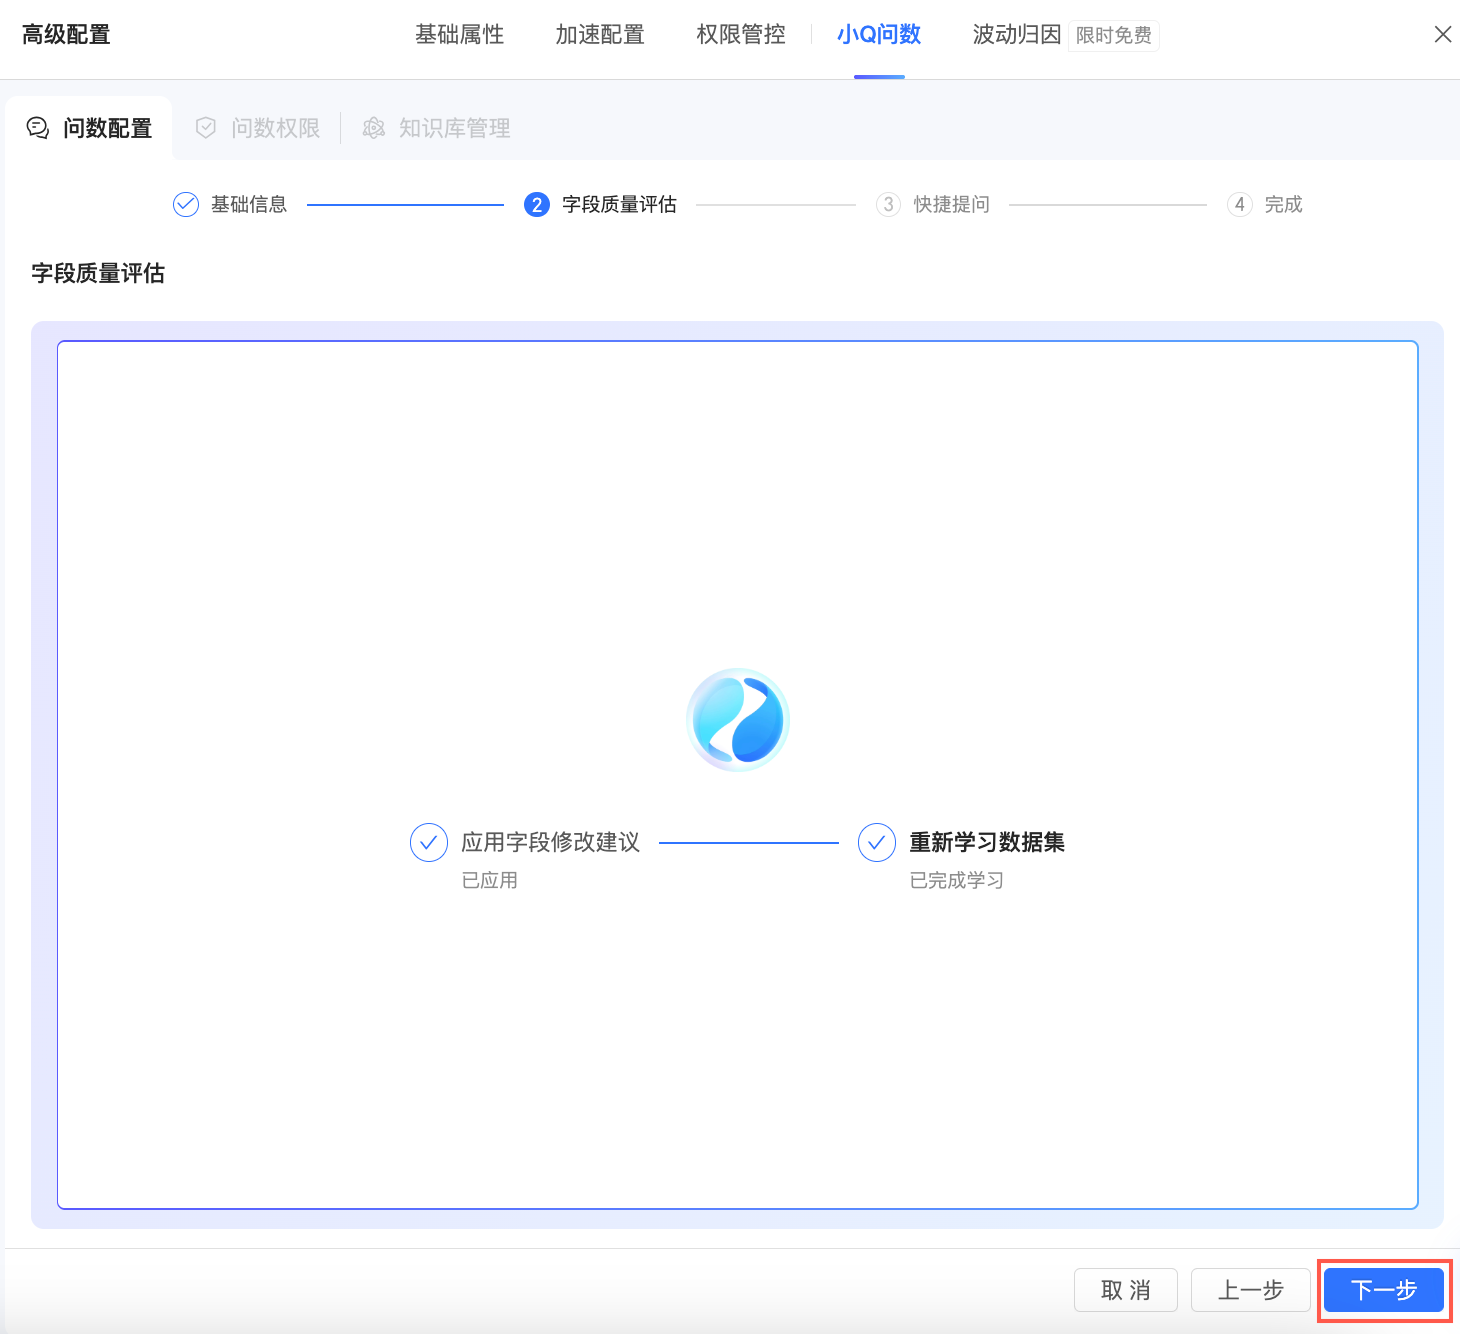Click step 3 circle for 快捷提问
Image resolution: width=1460 pixels, height=1334 pixels.
tap(888, 205)
